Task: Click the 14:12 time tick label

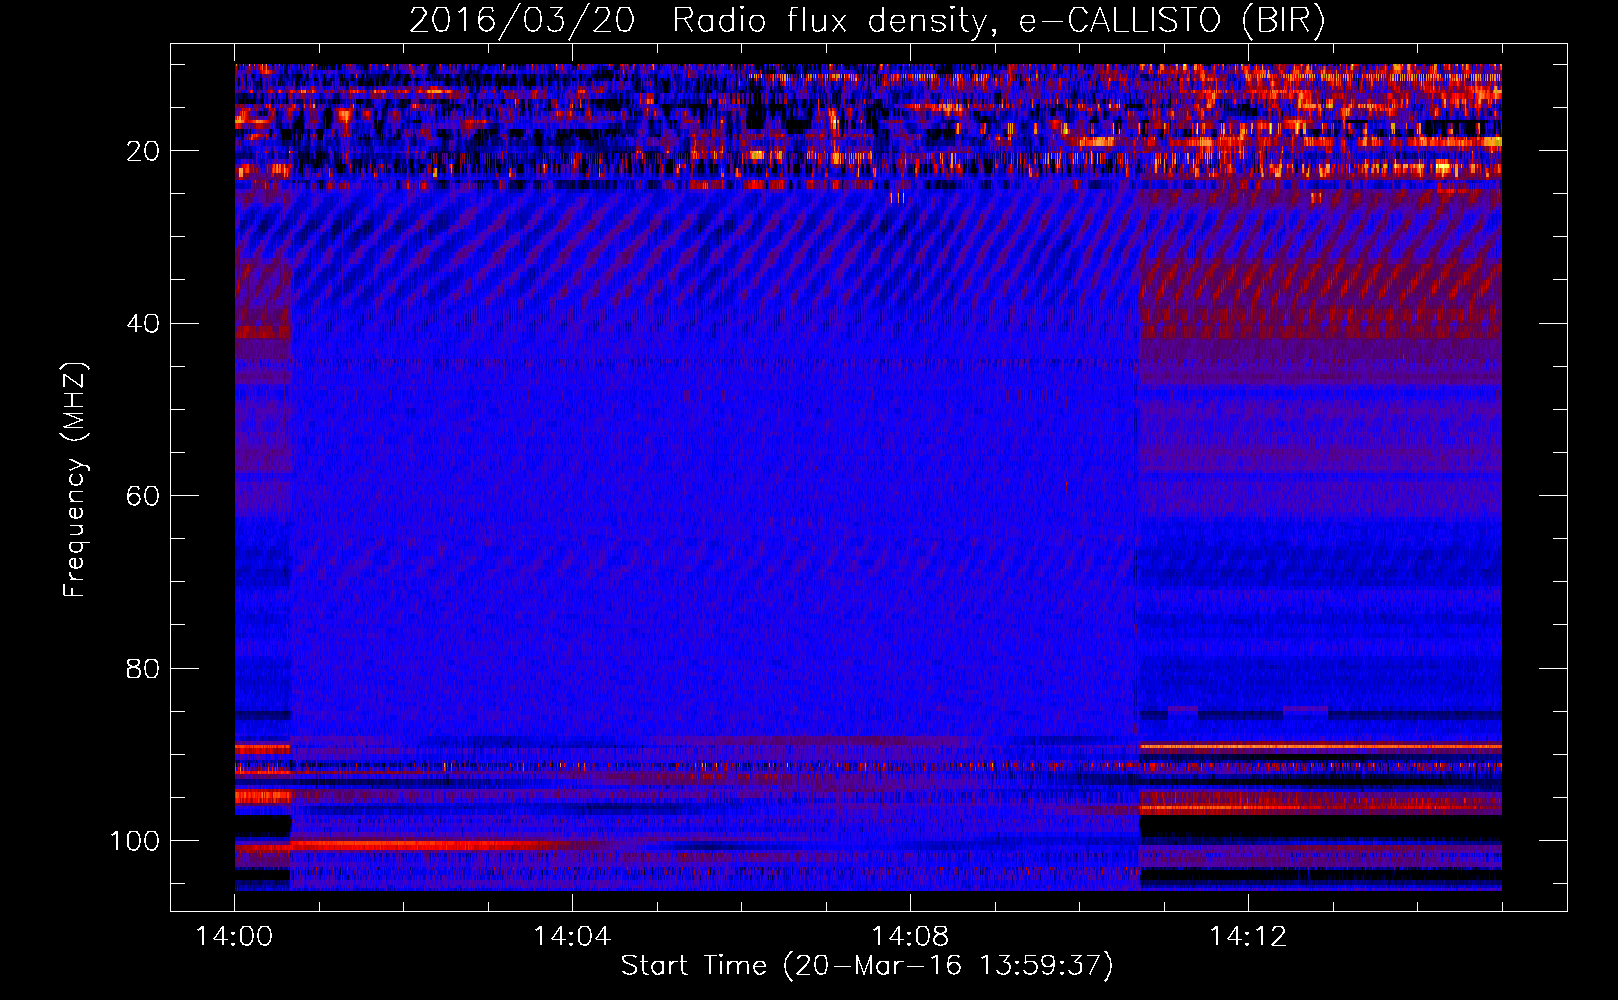Action: [1248, 937]
